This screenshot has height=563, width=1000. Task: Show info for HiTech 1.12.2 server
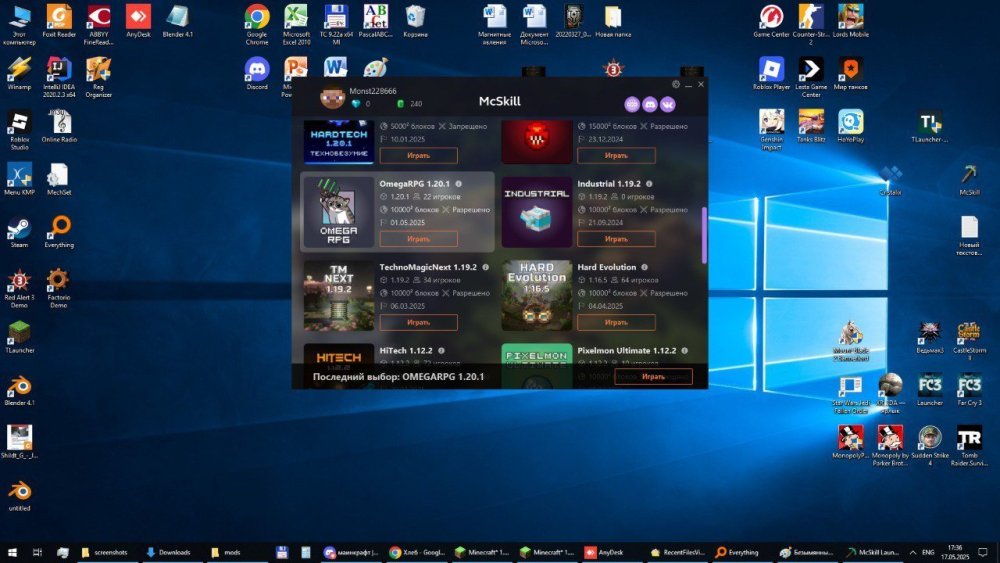pyautogui.click(x=441, y=351)
